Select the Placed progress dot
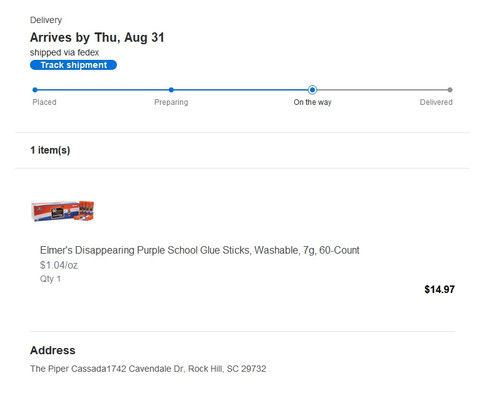The image size is (500, 416). point(35,90)
